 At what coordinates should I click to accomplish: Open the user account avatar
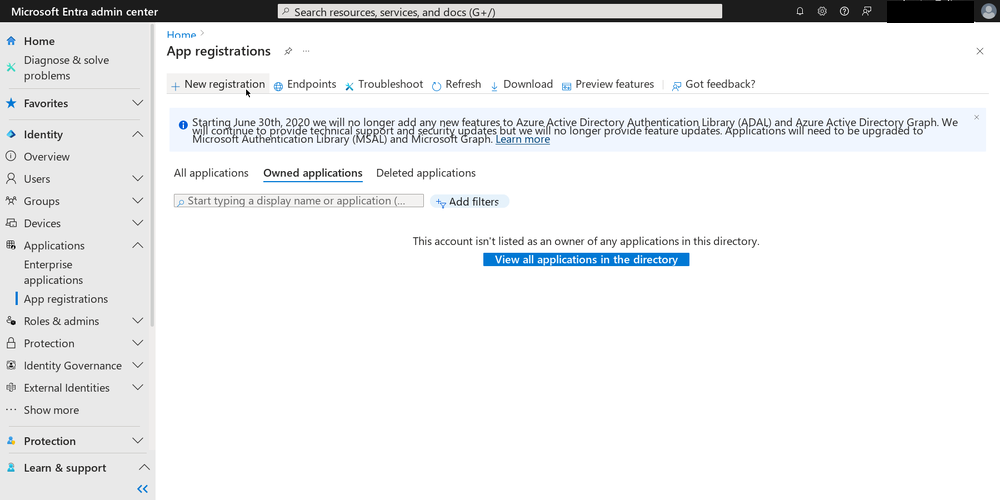[x=988, y=11]
